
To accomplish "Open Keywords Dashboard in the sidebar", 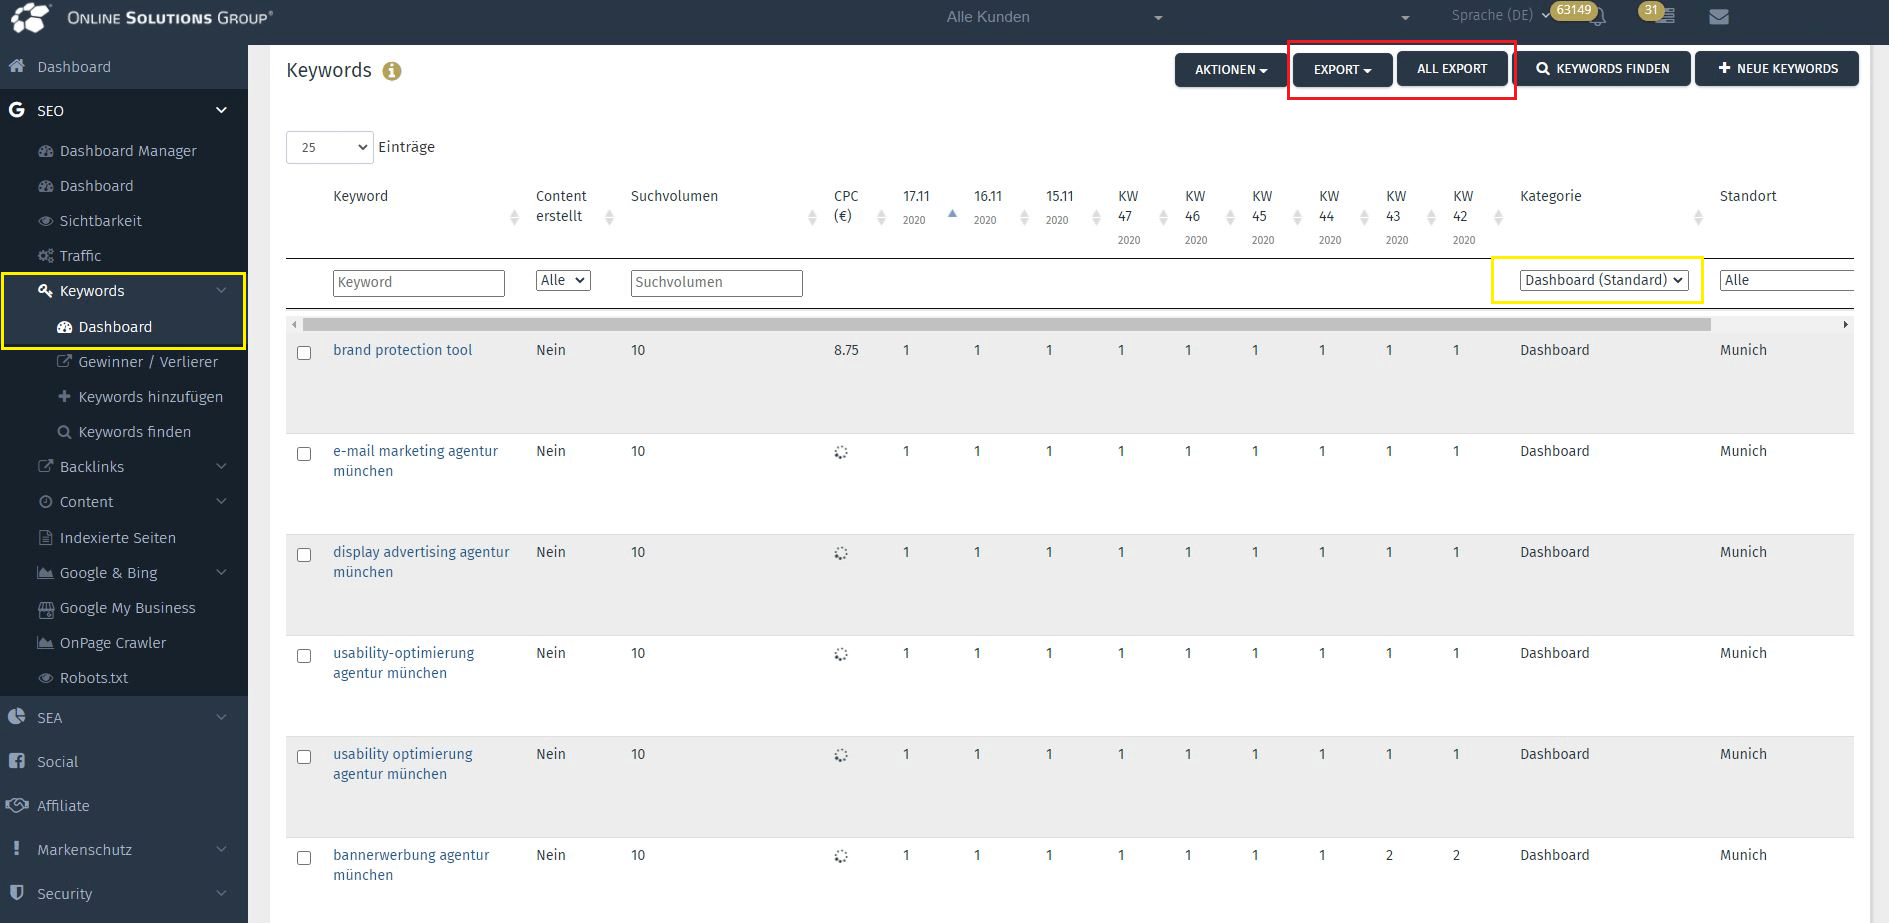I will (x=115, y=327).
